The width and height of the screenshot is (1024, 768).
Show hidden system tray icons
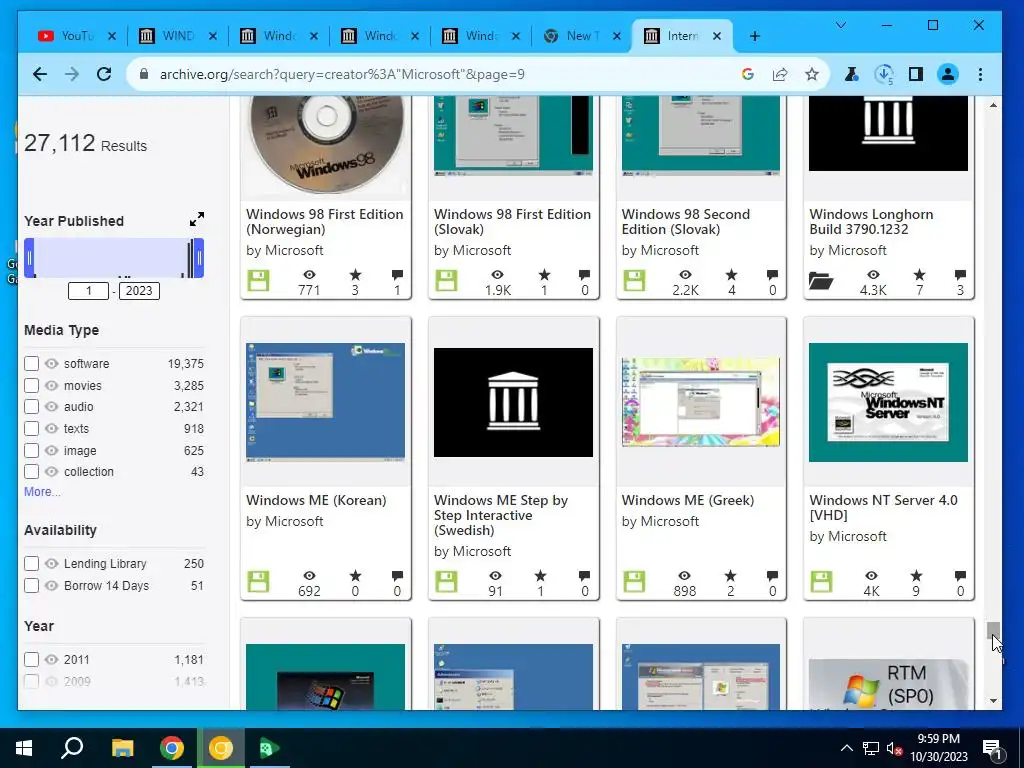point(846,748)
